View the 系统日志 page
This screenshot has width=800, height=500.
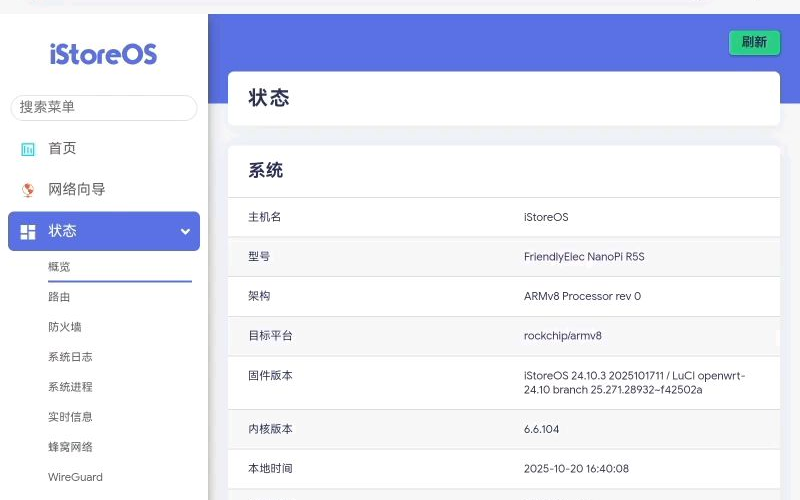coord(70,357)
